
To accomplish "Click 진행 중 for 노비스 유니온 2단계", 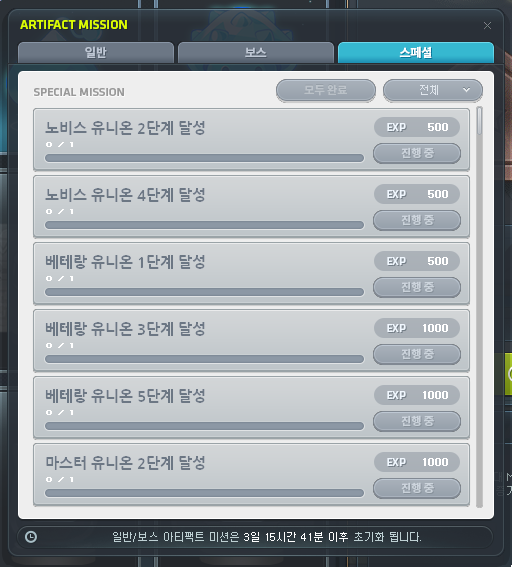I will click(417, 153).
